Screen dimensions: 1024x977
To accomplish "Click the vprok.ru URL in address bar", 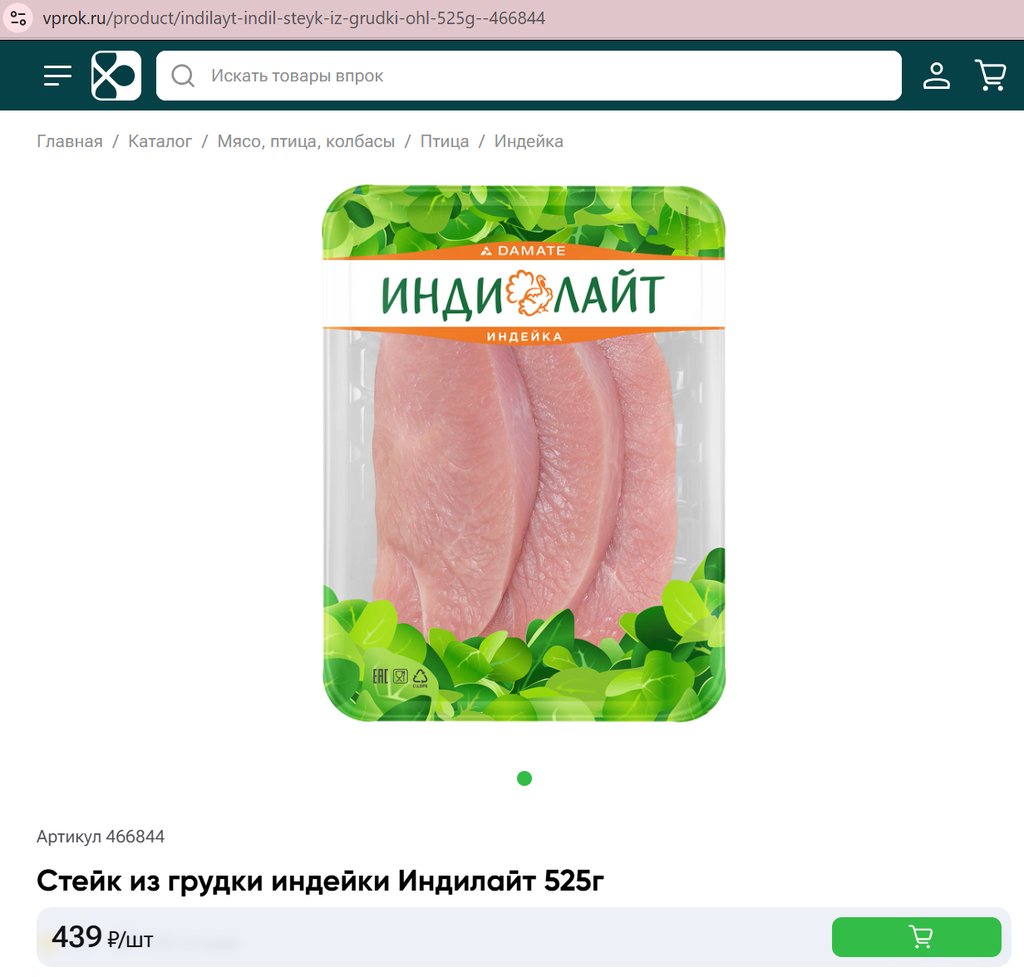I will (x=294, y=18).
